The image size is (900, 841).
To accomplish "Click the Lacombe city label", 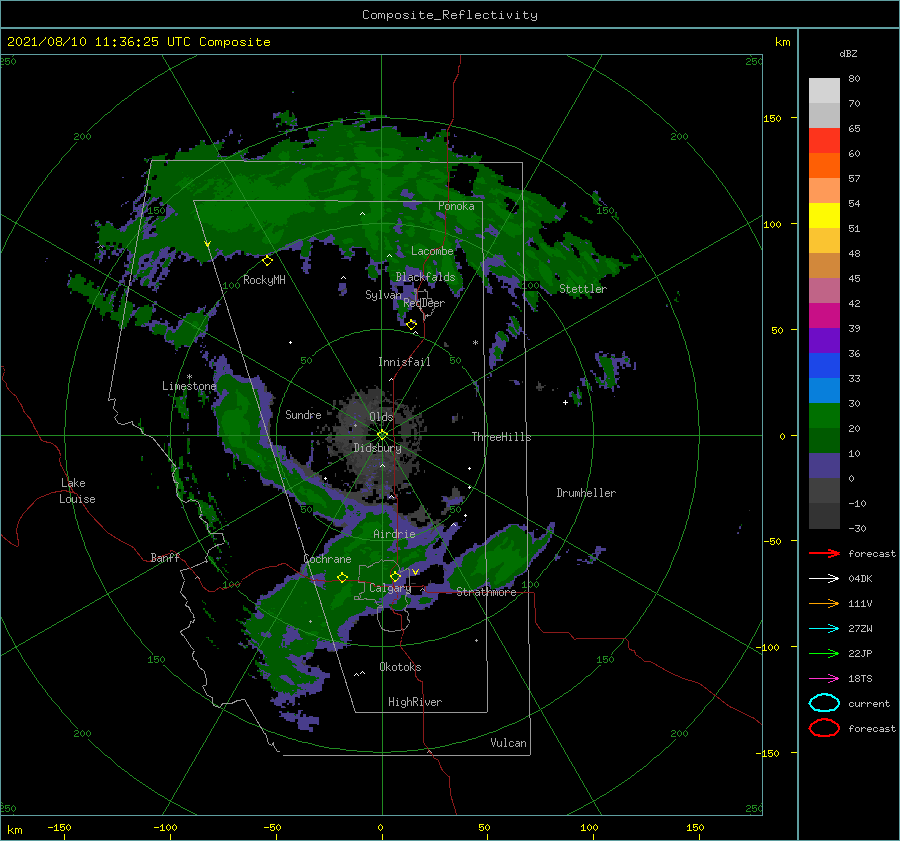I will click(x=432, y=251).
